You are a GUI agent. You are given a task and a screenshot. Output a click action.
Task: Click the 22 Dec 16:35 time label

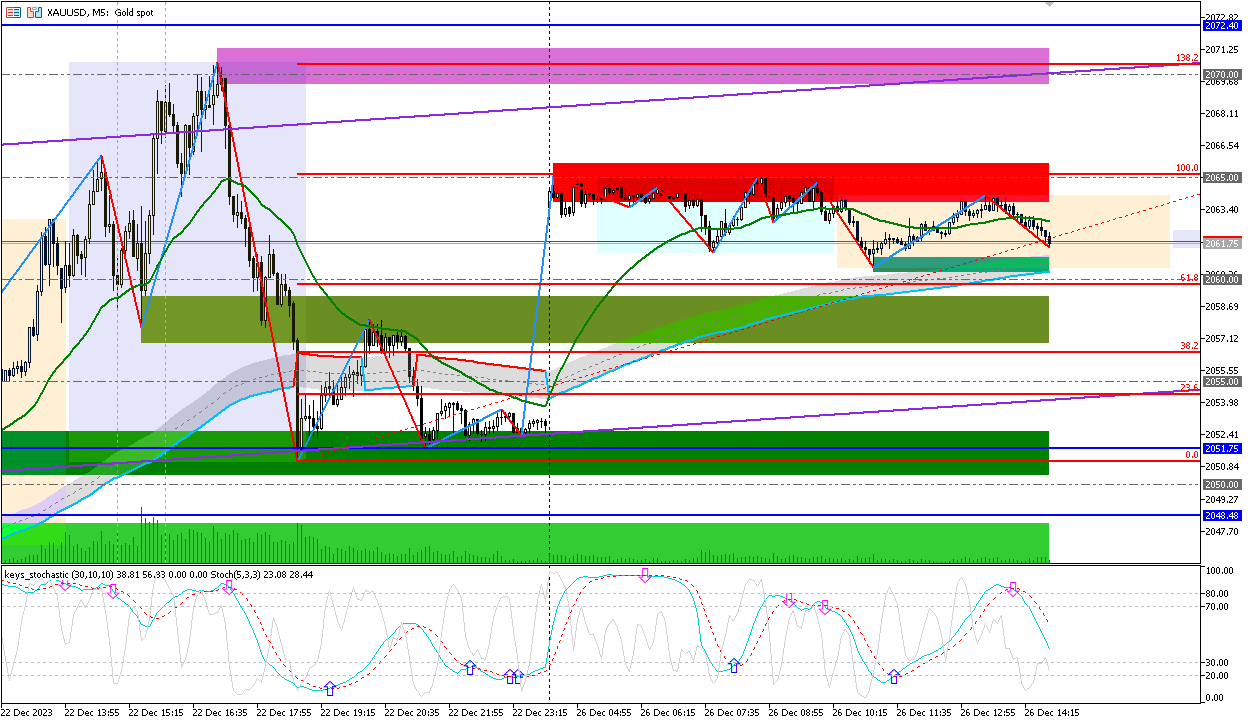220,713
